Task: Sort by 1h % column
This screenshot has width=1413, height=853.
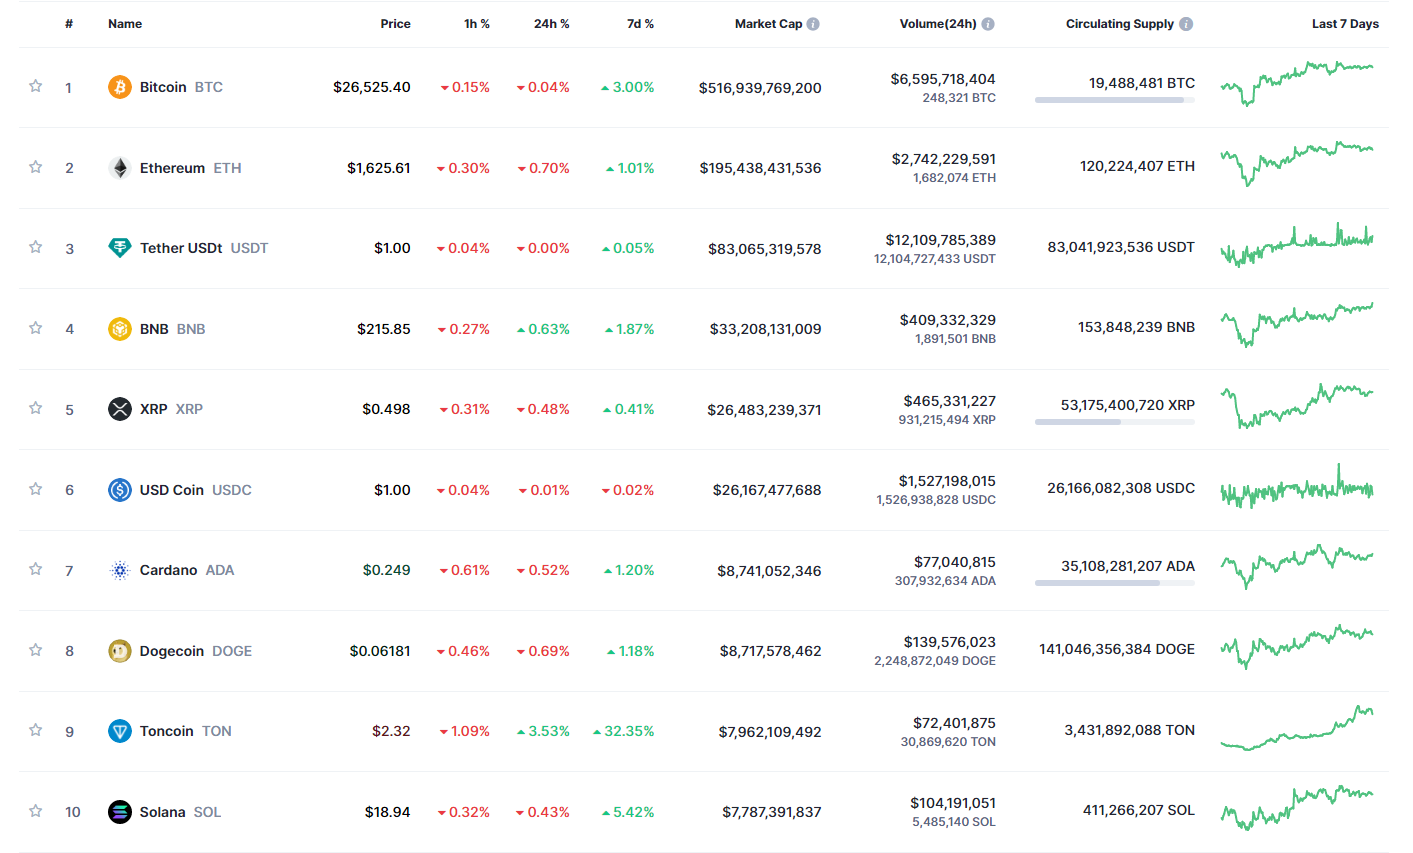Action: point(477,24)
